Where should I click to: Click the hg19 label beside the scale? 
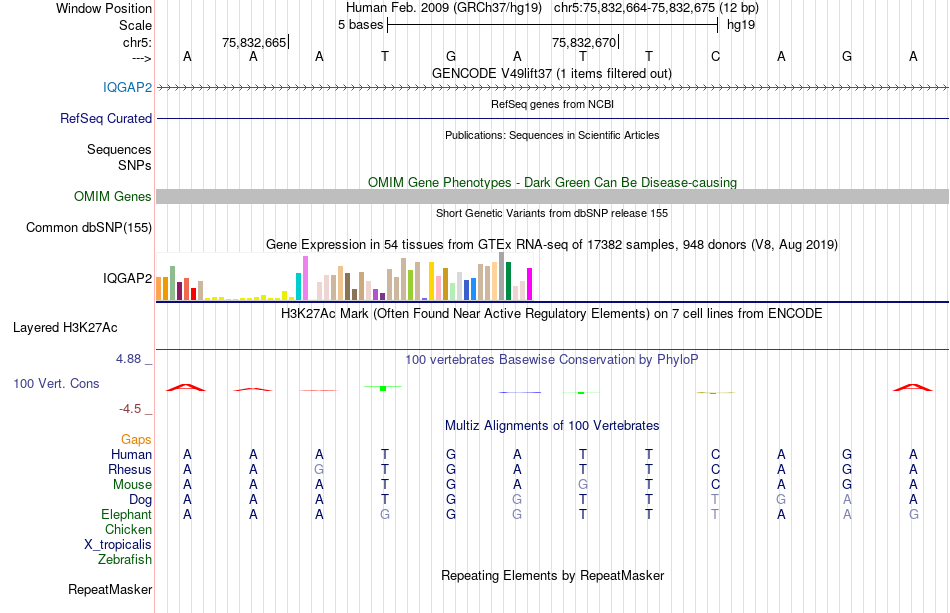pyautogui.click(x=741, y=25)
